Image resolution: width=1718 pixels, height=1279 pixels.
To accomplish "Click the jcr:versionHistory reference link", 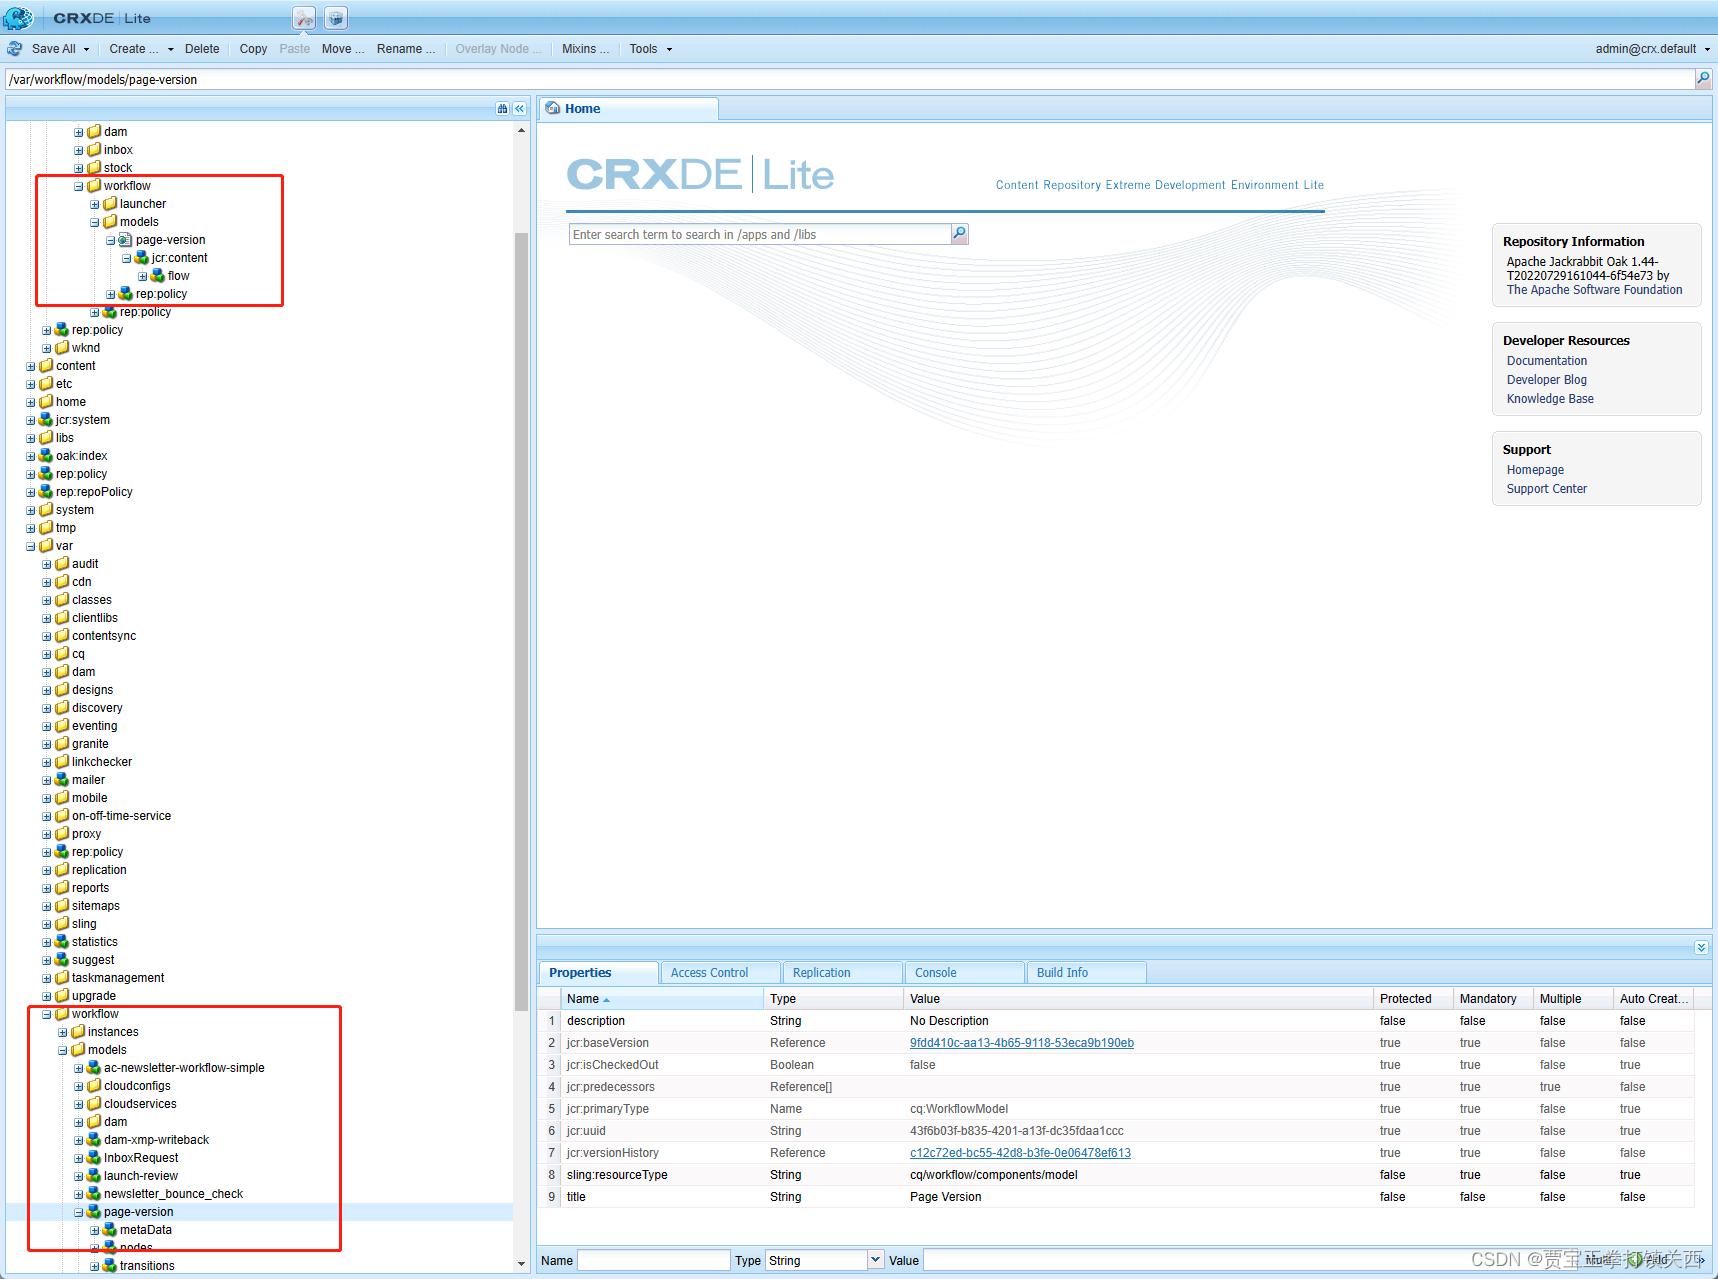I will pos(1020,1152).
